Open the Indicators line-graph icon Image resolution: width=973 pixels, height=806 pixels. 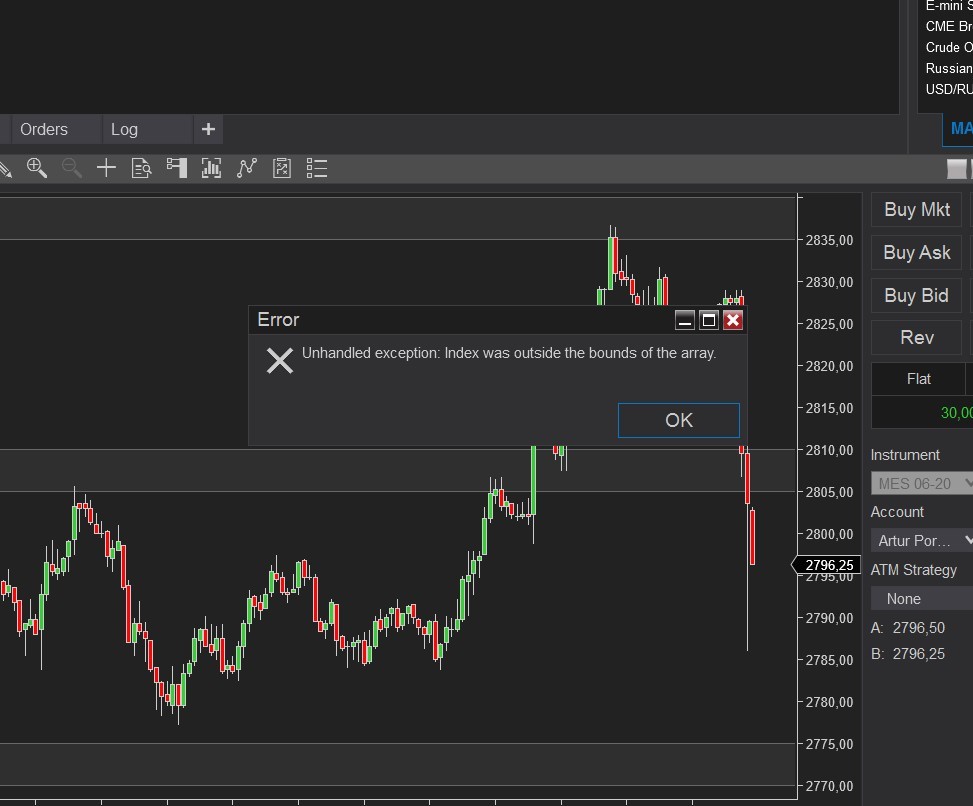pos(247,168)
